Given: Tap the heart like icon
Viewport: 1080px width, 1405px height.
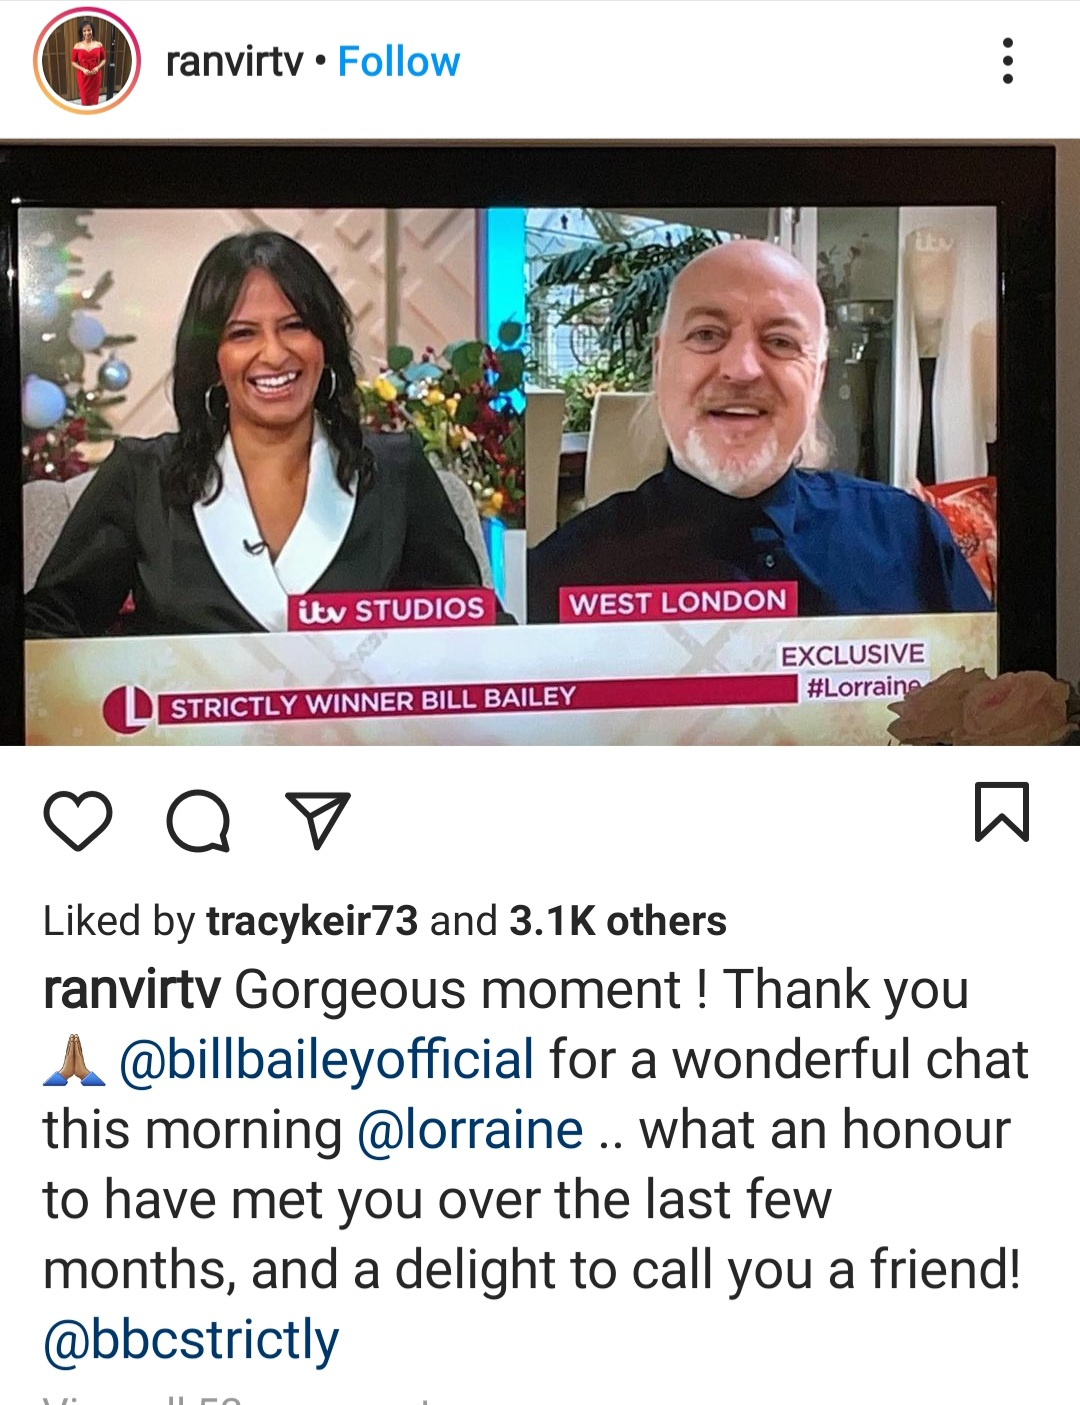Looking at the screenshot, I should 78,821.
